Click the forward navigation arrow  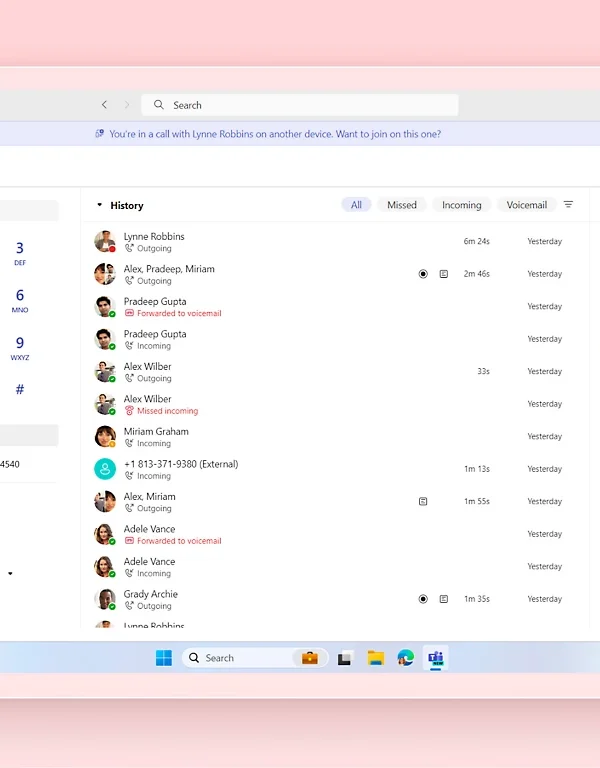pyautogui.click(x=127, y=105)
